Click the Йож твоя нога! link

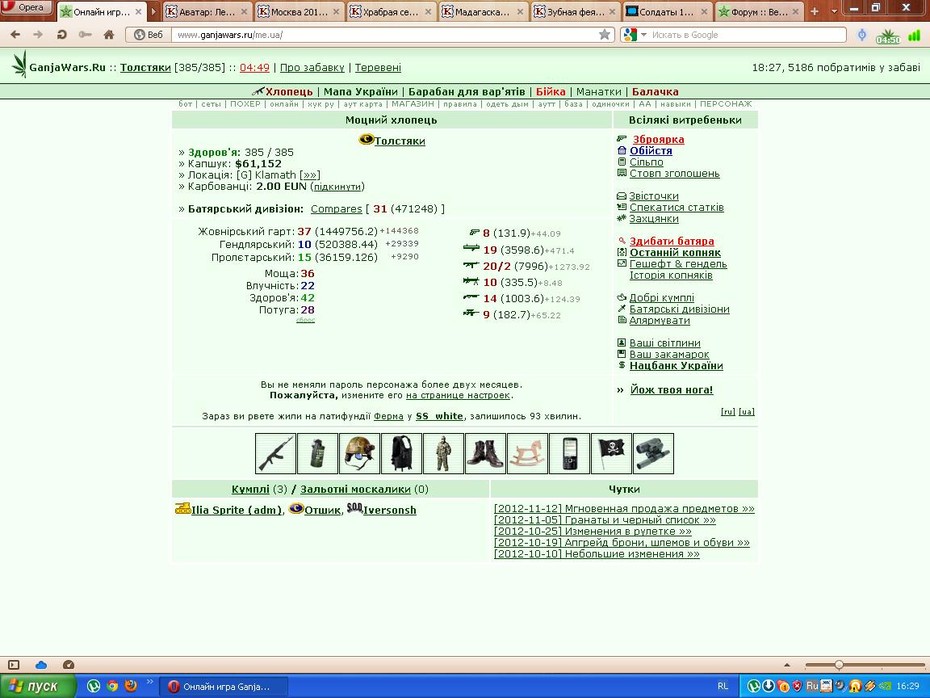[x=671, y=390]
